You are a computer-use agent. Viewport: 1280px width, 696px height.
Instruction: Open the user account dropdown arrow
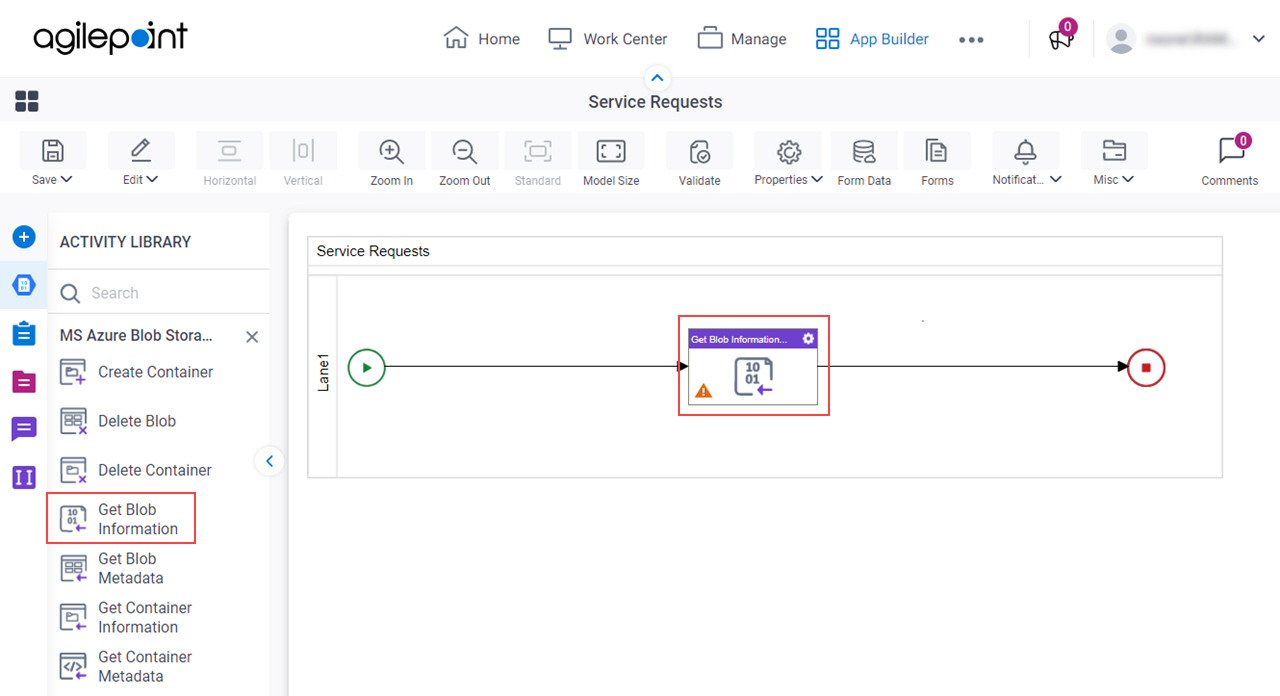(x=1258, y=39)
